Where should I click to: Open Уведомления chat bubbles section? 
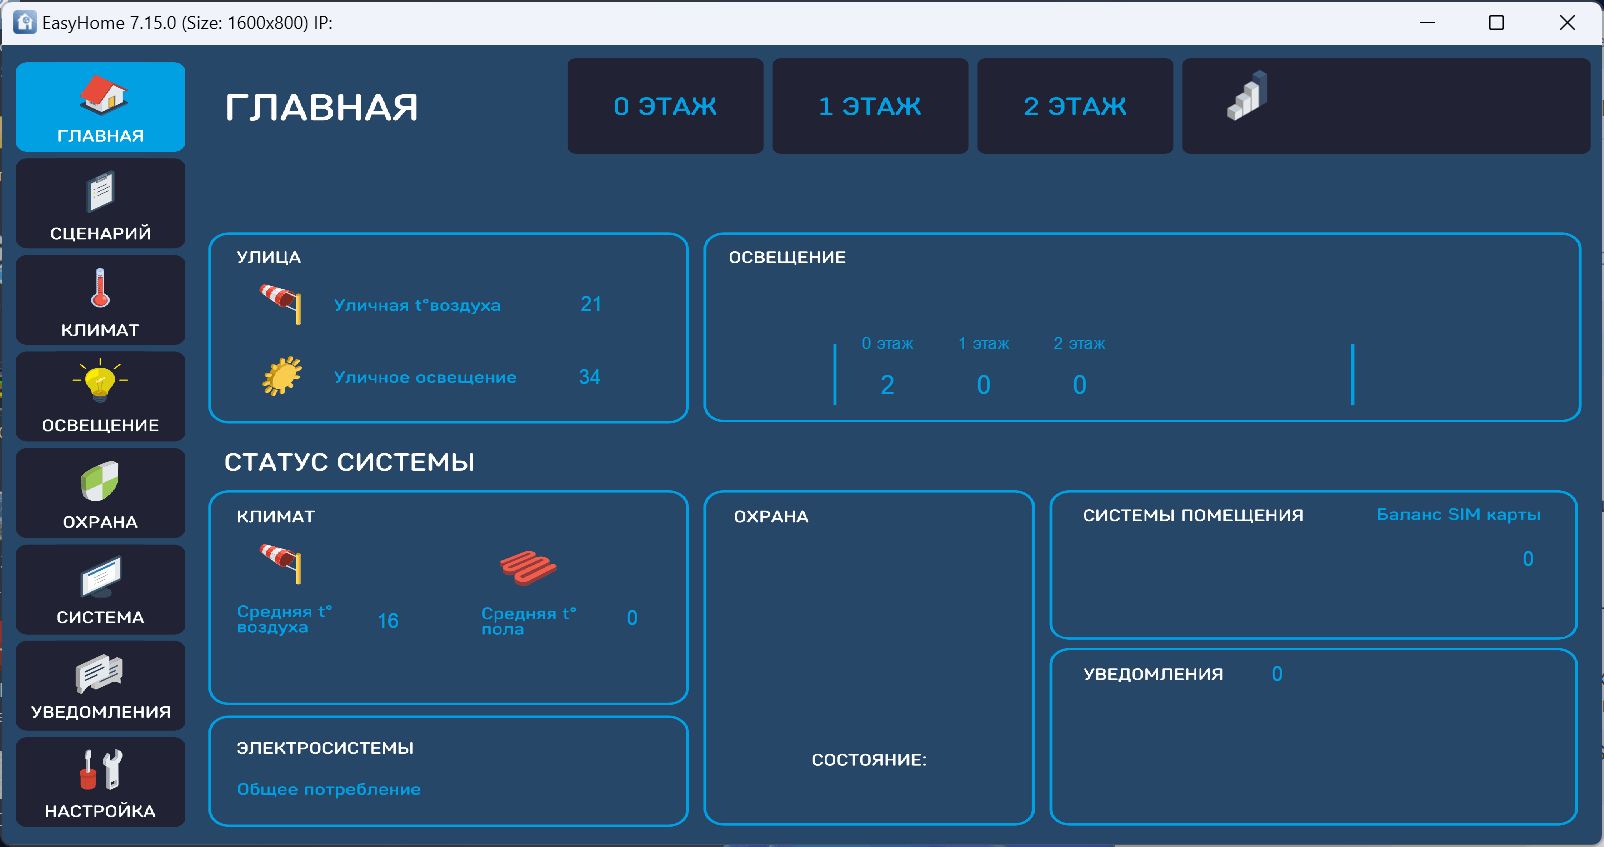101,685
